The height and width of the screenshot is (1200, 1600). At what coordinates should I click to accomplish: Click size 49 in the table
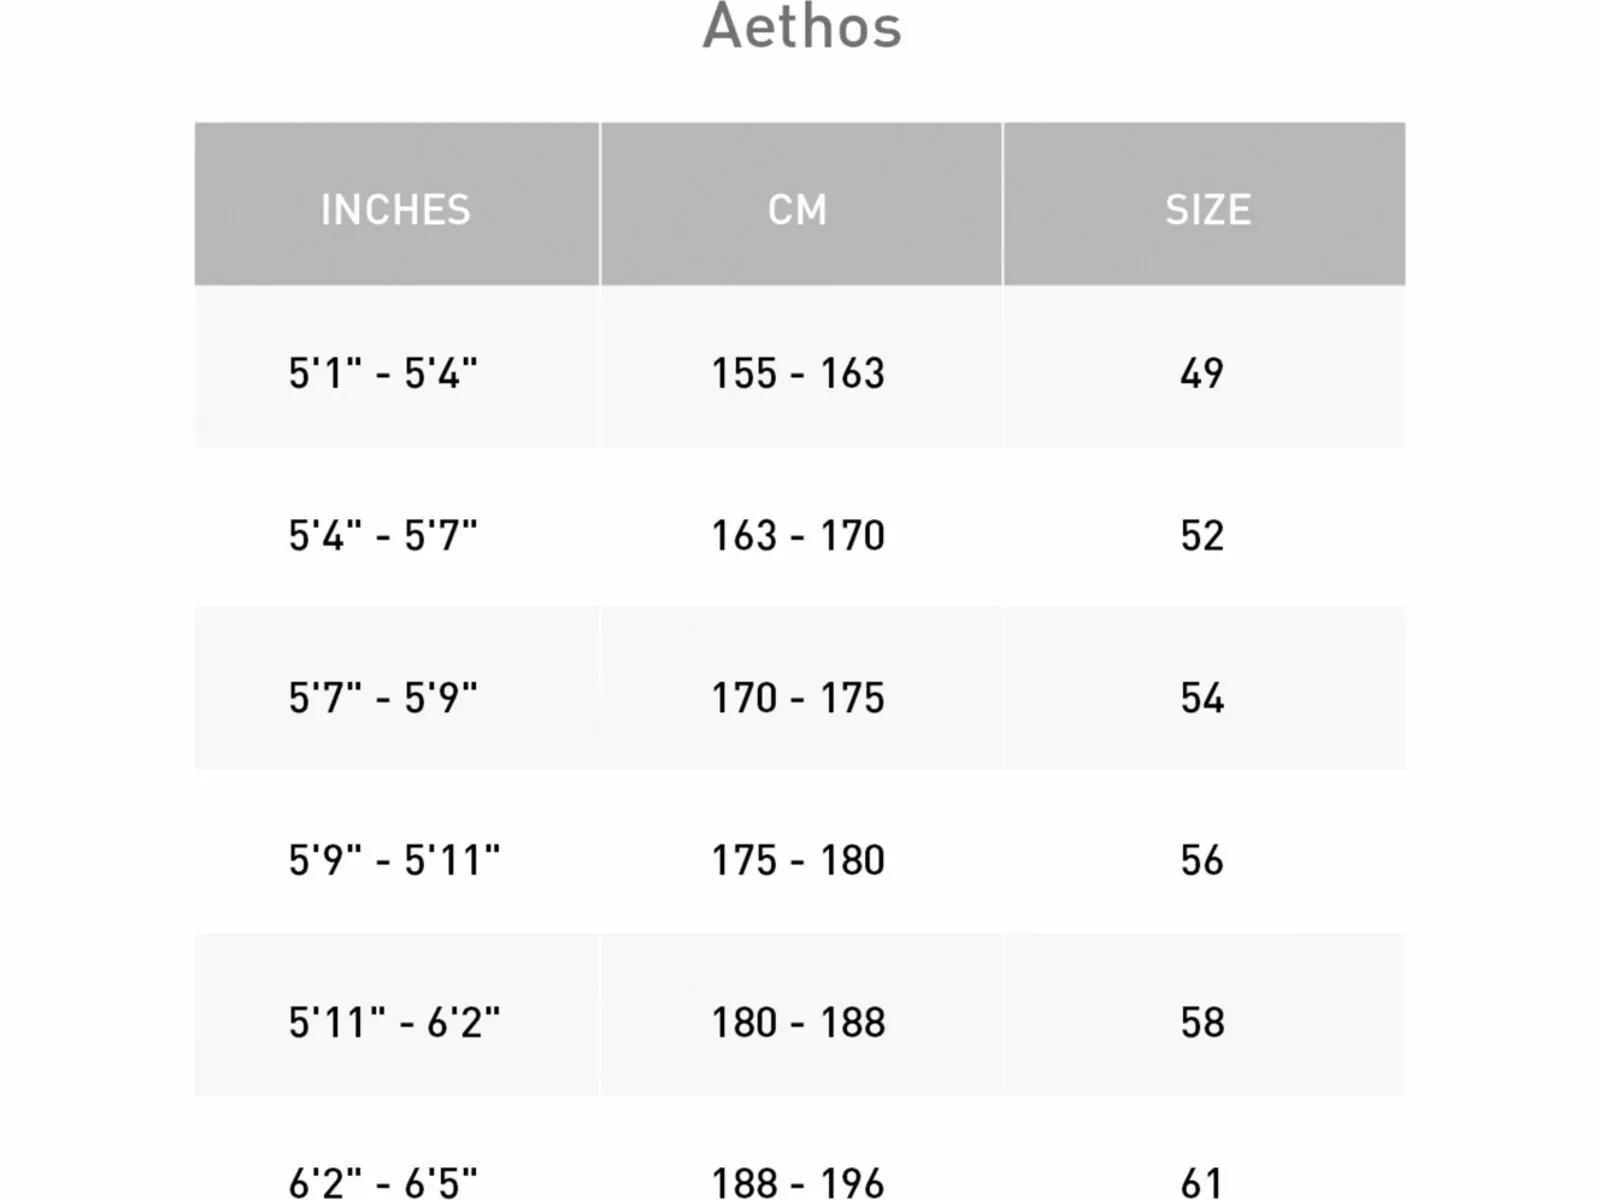point(1202,373)
